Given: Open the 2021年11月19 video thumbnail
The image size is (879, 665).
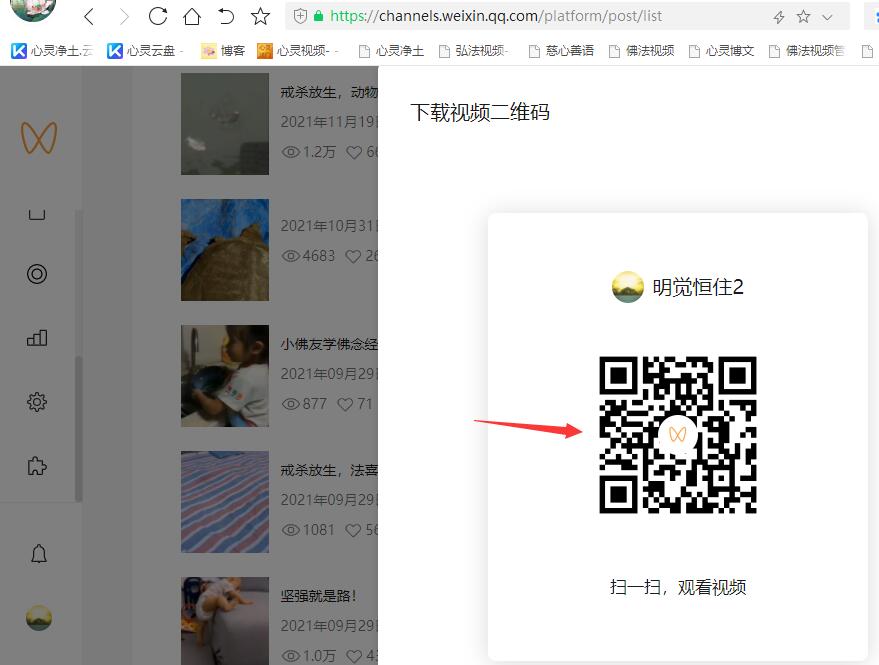Looking at the screenshot, I should 225,124.
